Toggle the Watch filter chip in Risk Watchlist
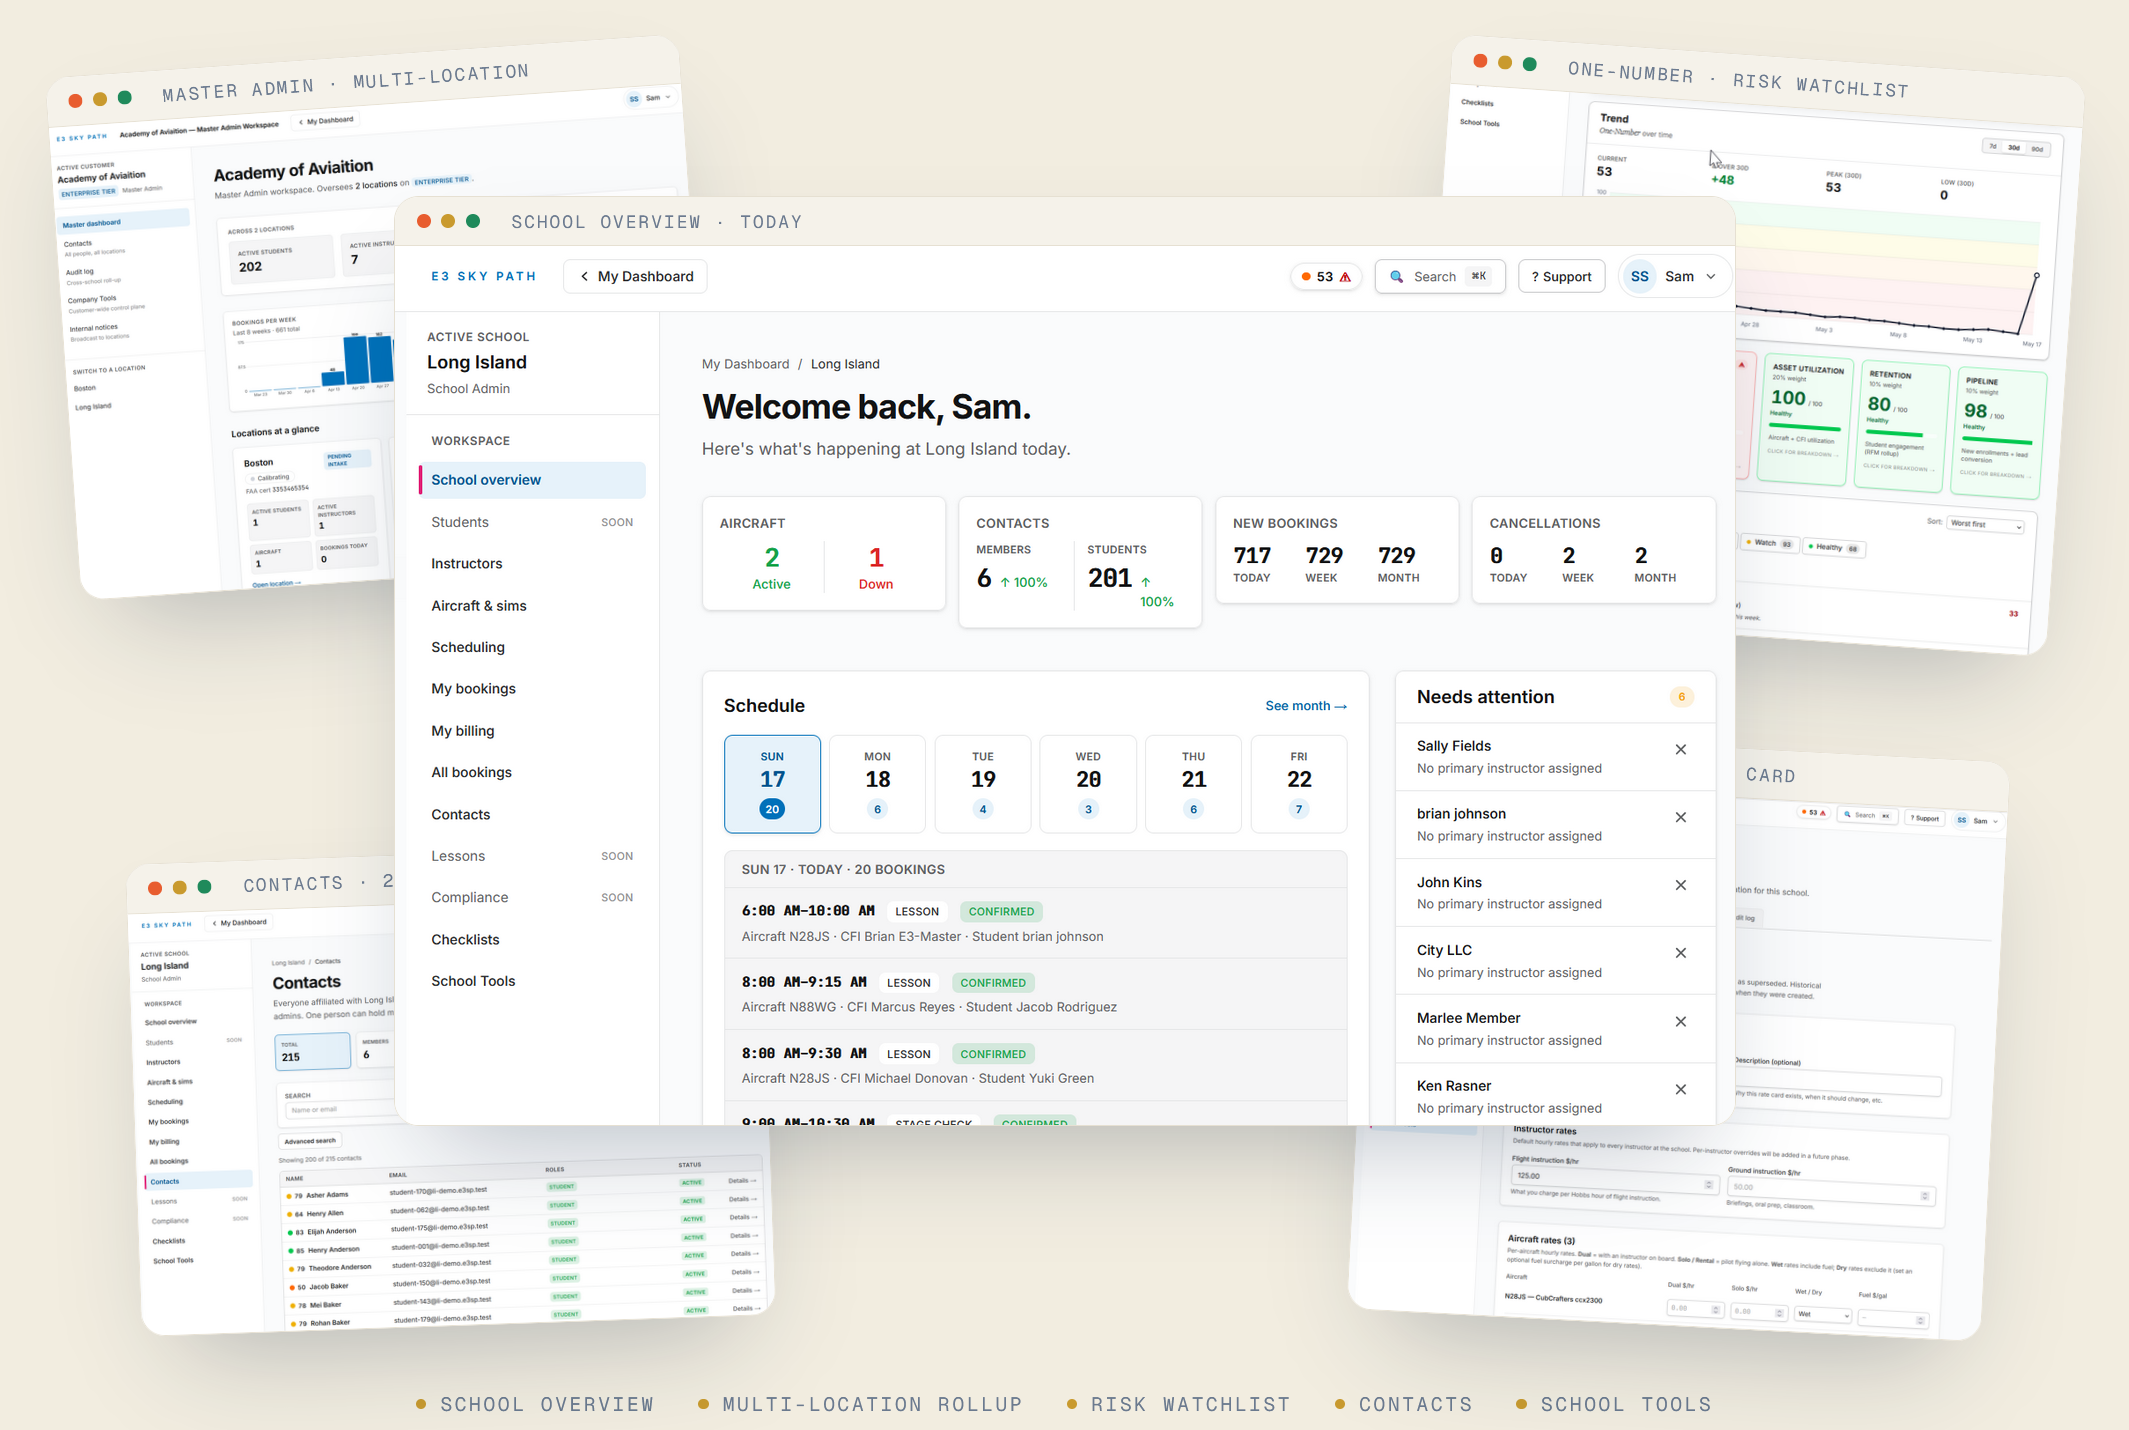The width and height of the screenshot is (2129, 1430). [1770, 543]
